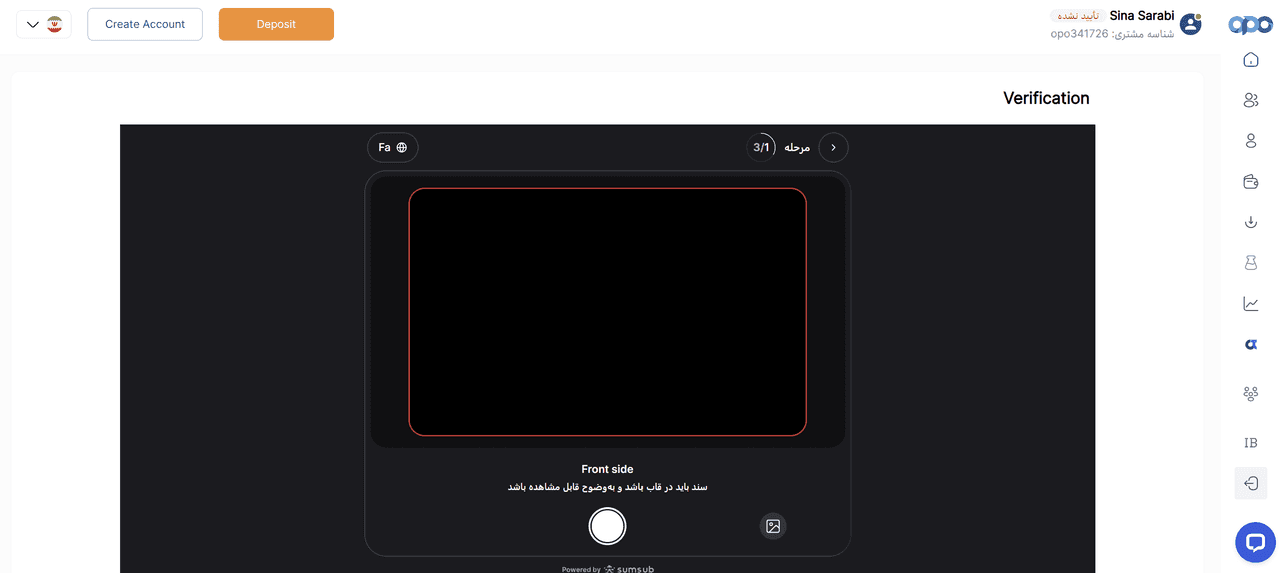Click the faded trophy icon in sidebar
This screenshot has height=573, width=1280.
tap(1250, 262)
